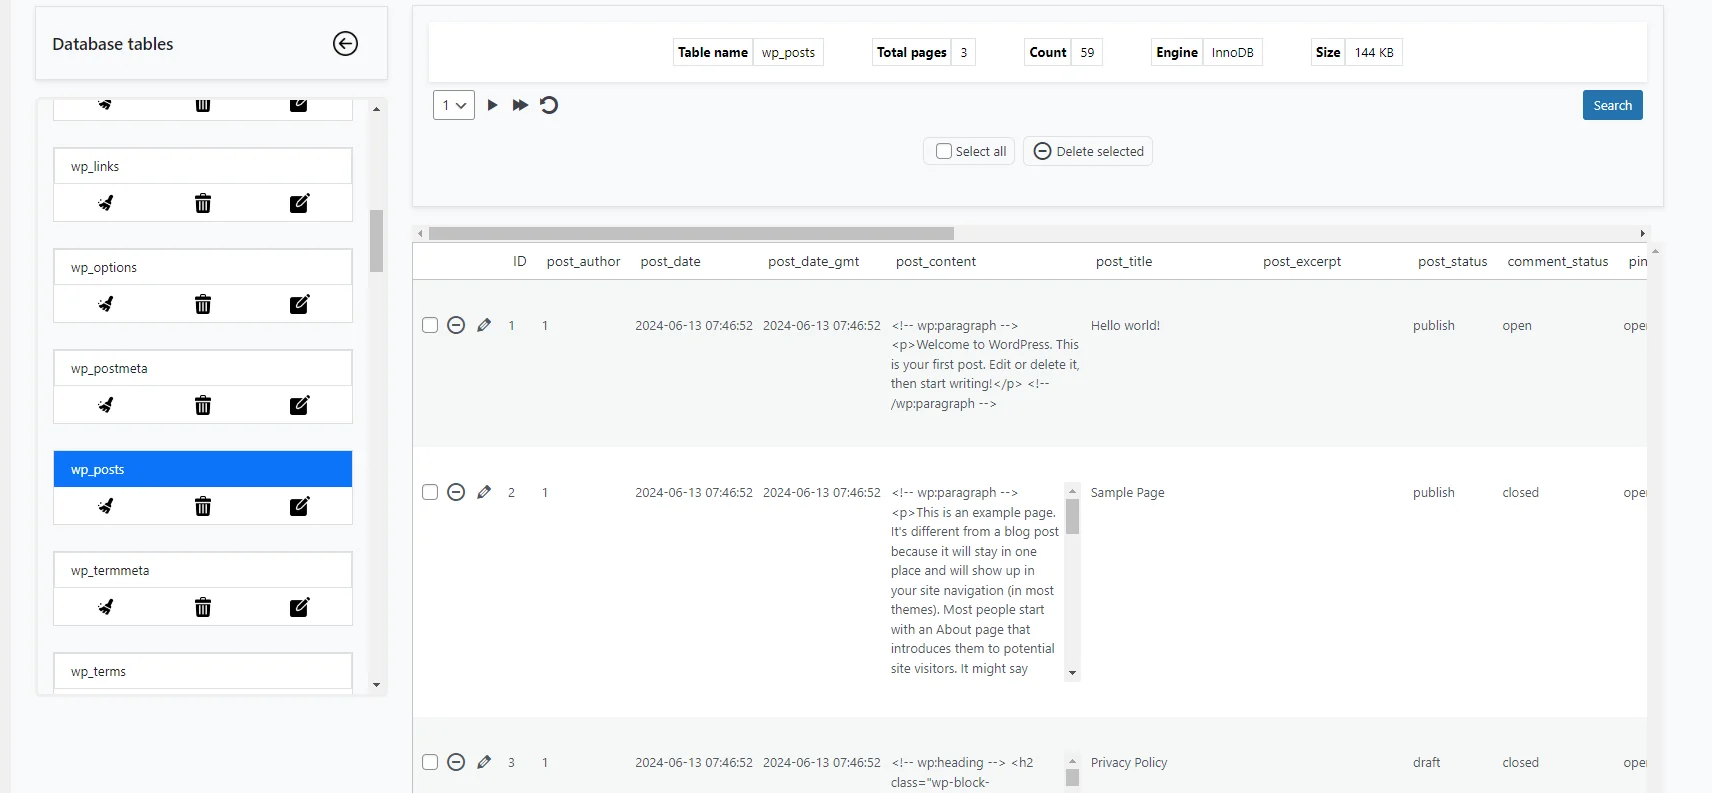Click the trash icon under wp_posts

pos(203,506)
